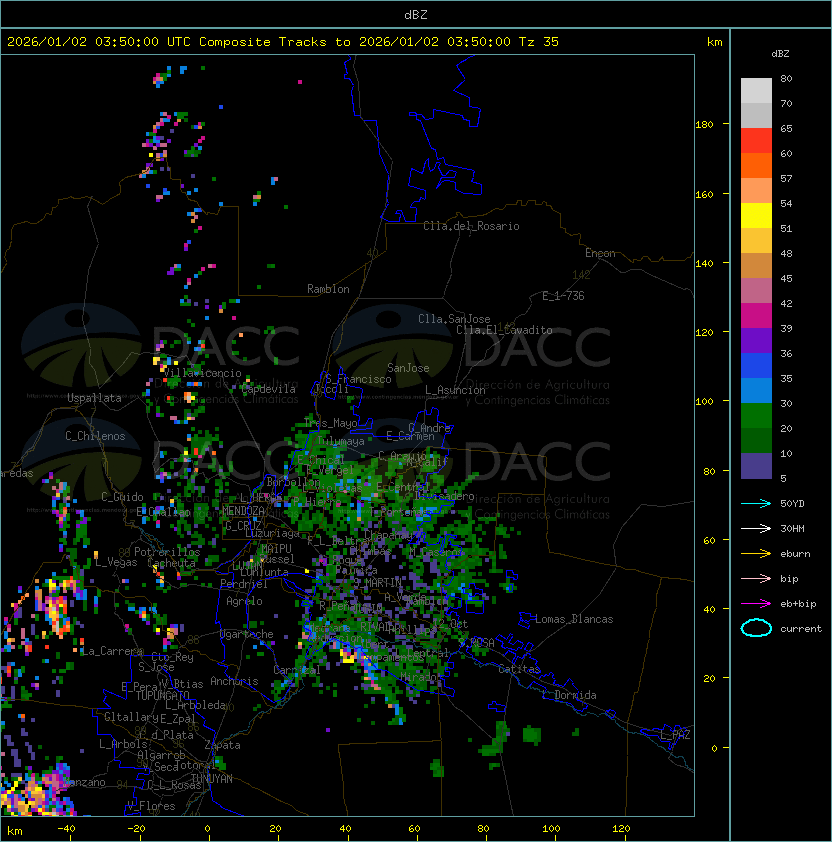Select the pink bip arrow in legend

pos(756,578)
